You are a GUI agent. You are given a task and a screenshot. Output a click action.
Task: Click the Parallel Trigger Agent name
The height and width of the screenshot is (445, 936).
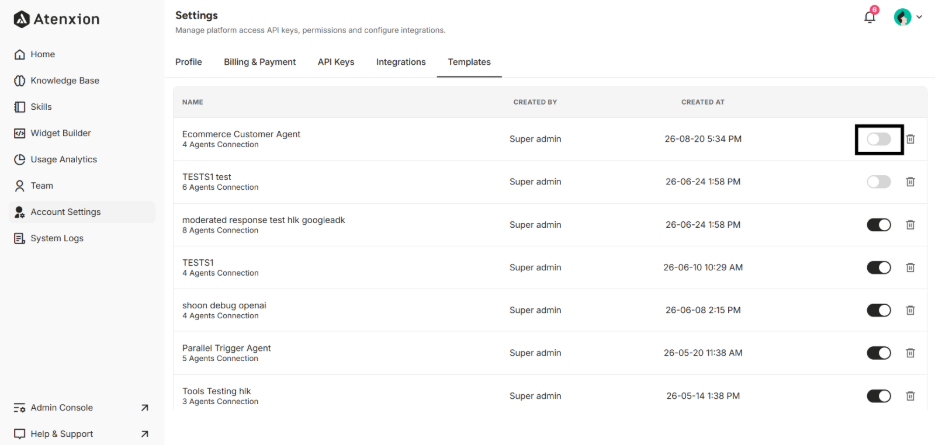click(x=227, y=348)
